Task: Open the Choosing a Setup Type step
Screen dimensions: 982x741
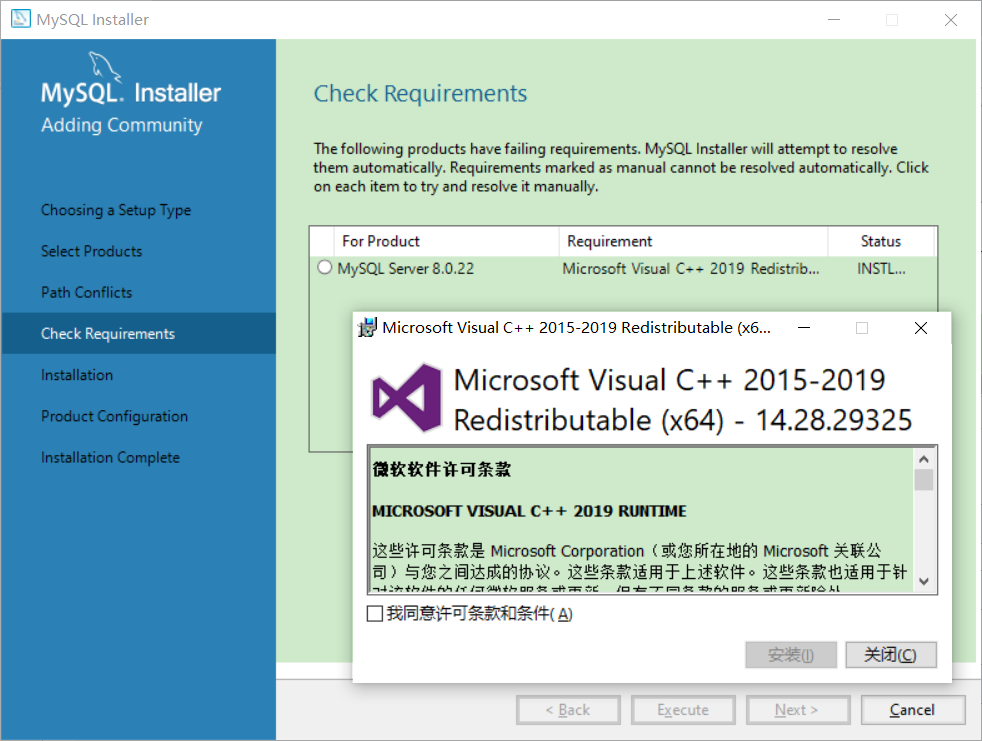Action: tap(116, 210)
